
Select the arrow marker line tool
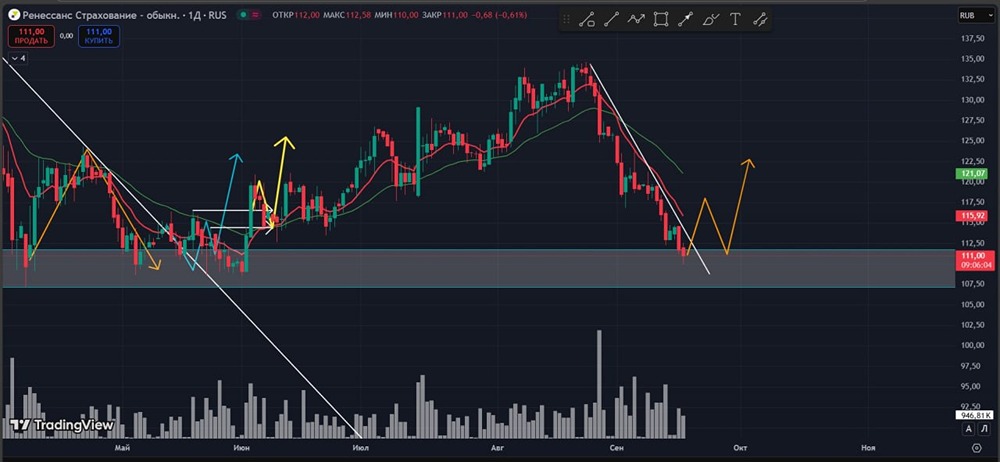(686, 20)
